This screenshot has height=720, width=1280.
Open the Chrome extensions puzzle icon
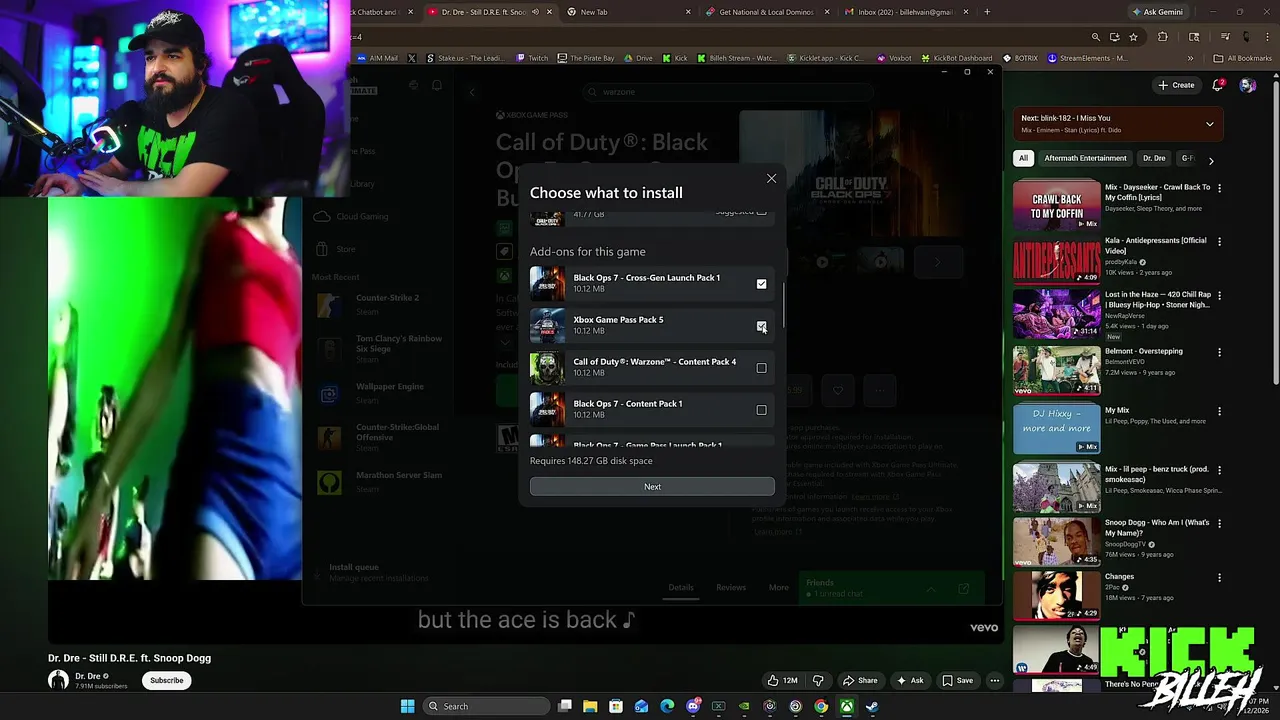(x=1162, y=37)
